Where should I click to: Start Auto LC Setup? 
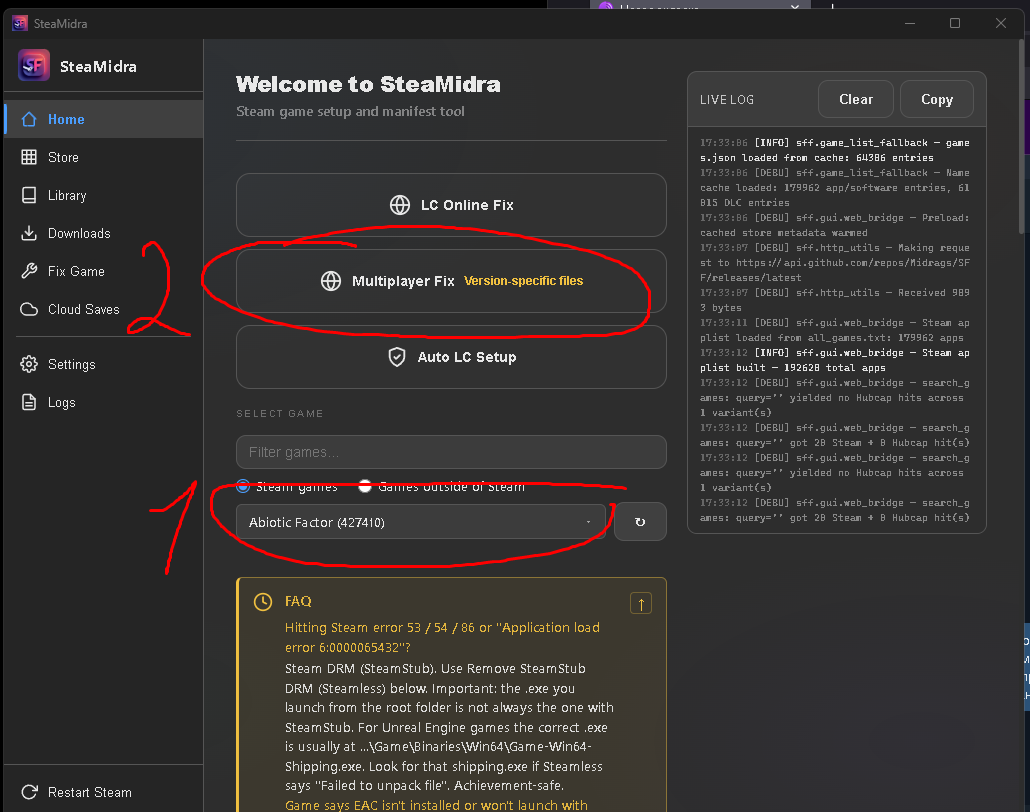(x=451, y=357)
